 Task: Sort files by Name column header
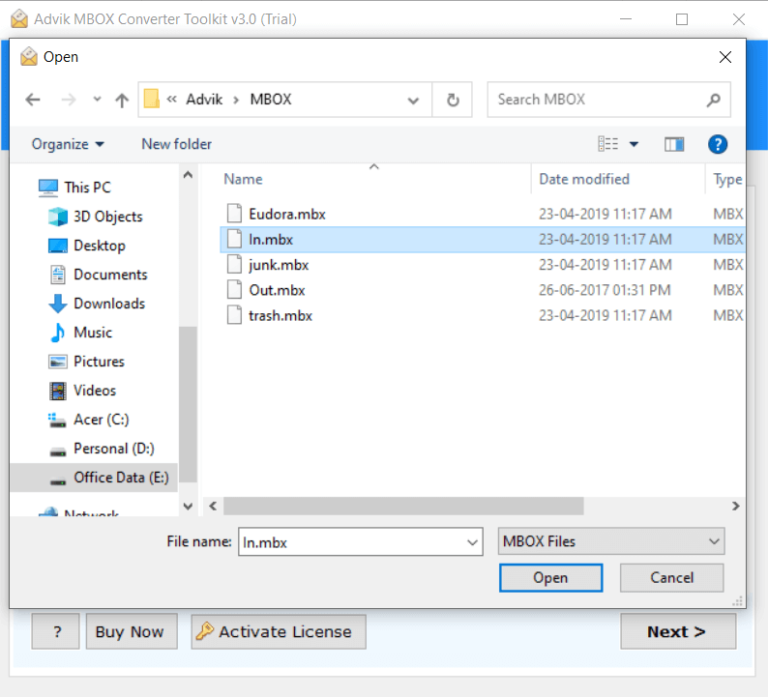[243, 179]
